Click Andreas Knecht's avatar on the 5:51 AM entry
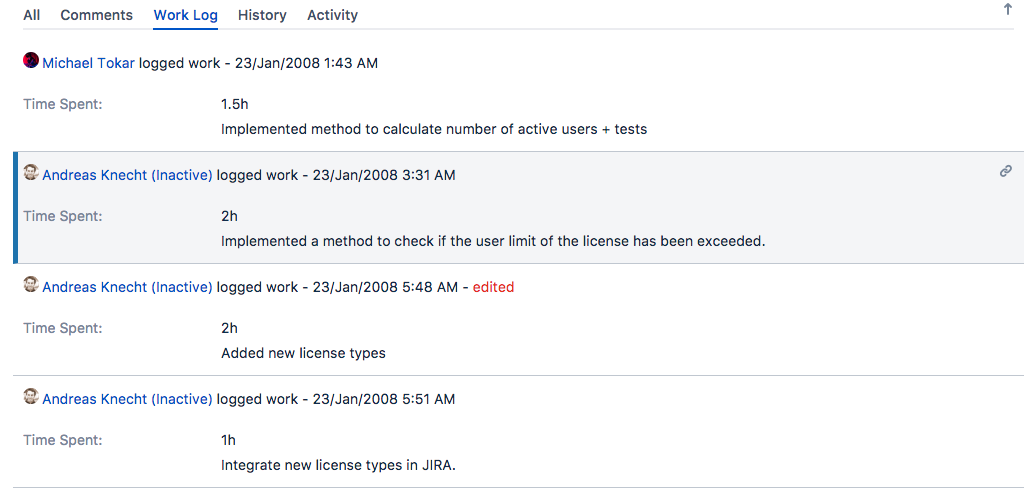Image resolution: width=1034 pixels, height=488 pixels. pos(31,397)
